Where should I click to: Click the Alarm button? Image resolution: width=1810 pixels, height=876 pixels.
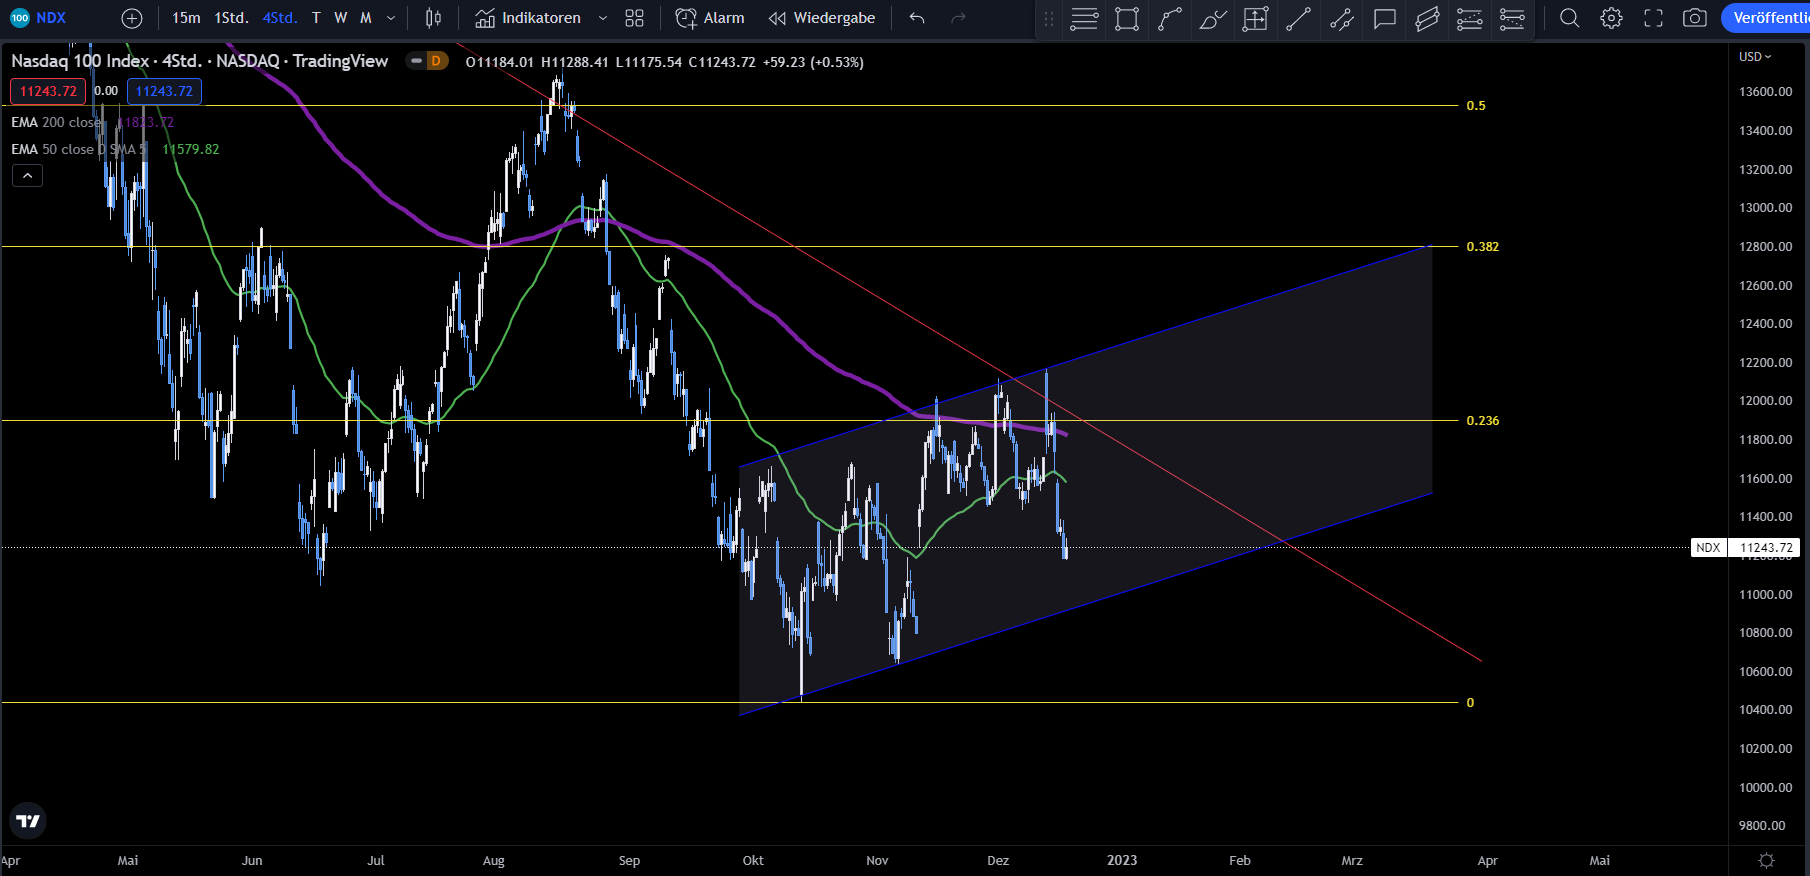point(710,18)
